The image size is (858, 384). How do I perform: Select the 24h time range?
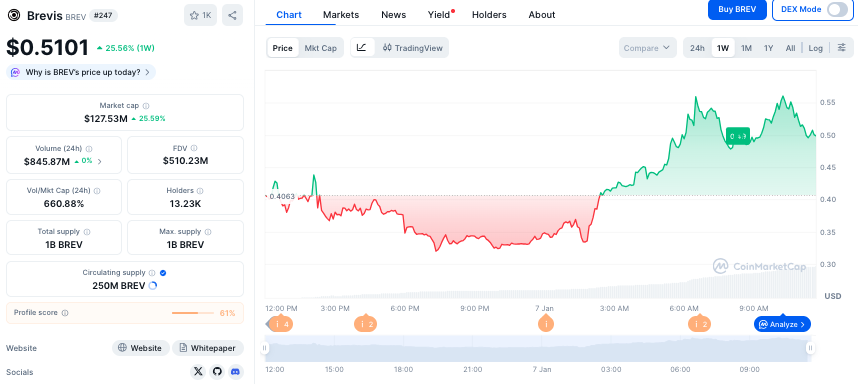[697, 48]
